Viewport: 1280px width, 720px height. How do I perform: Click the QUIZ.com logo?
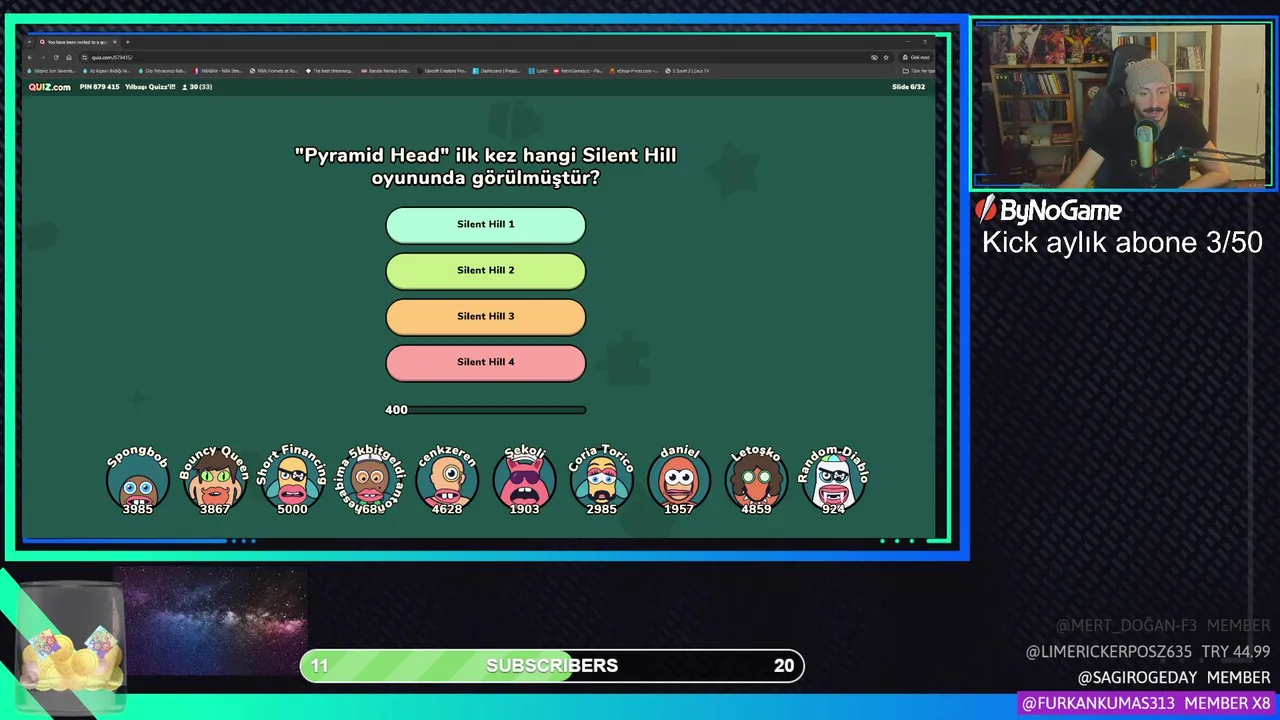(50, 87)
